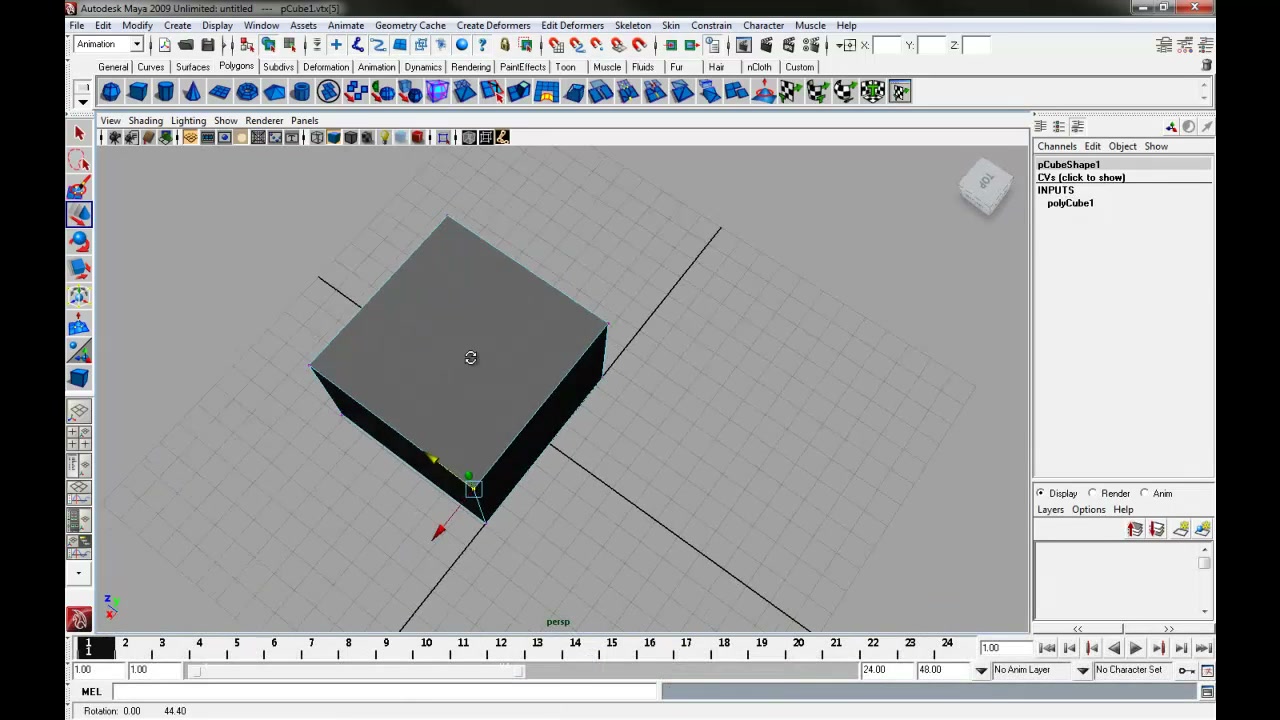1280x720 pixels.
Task: Toggle smooth shade all in viewport toolbar
Action: click(334, 137)
